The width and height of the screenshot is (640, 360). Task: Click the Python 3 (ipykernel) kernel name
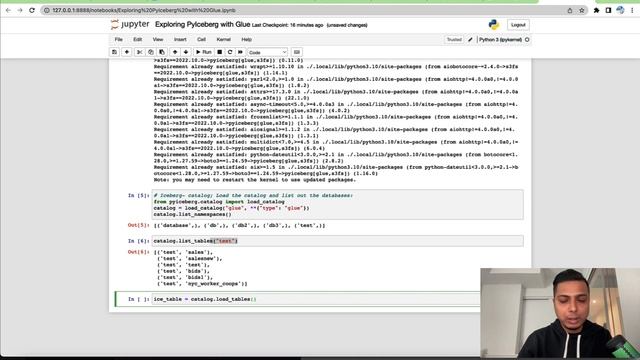pyautogui.click(x=500, y=40)
